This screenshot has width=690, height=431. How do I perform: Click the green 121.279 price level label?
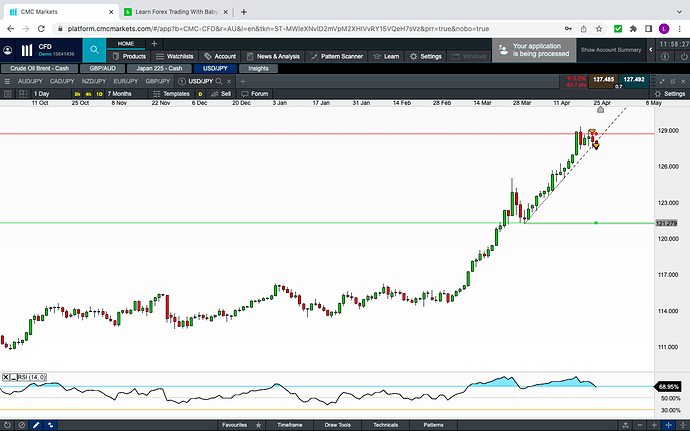pos(667,222)
